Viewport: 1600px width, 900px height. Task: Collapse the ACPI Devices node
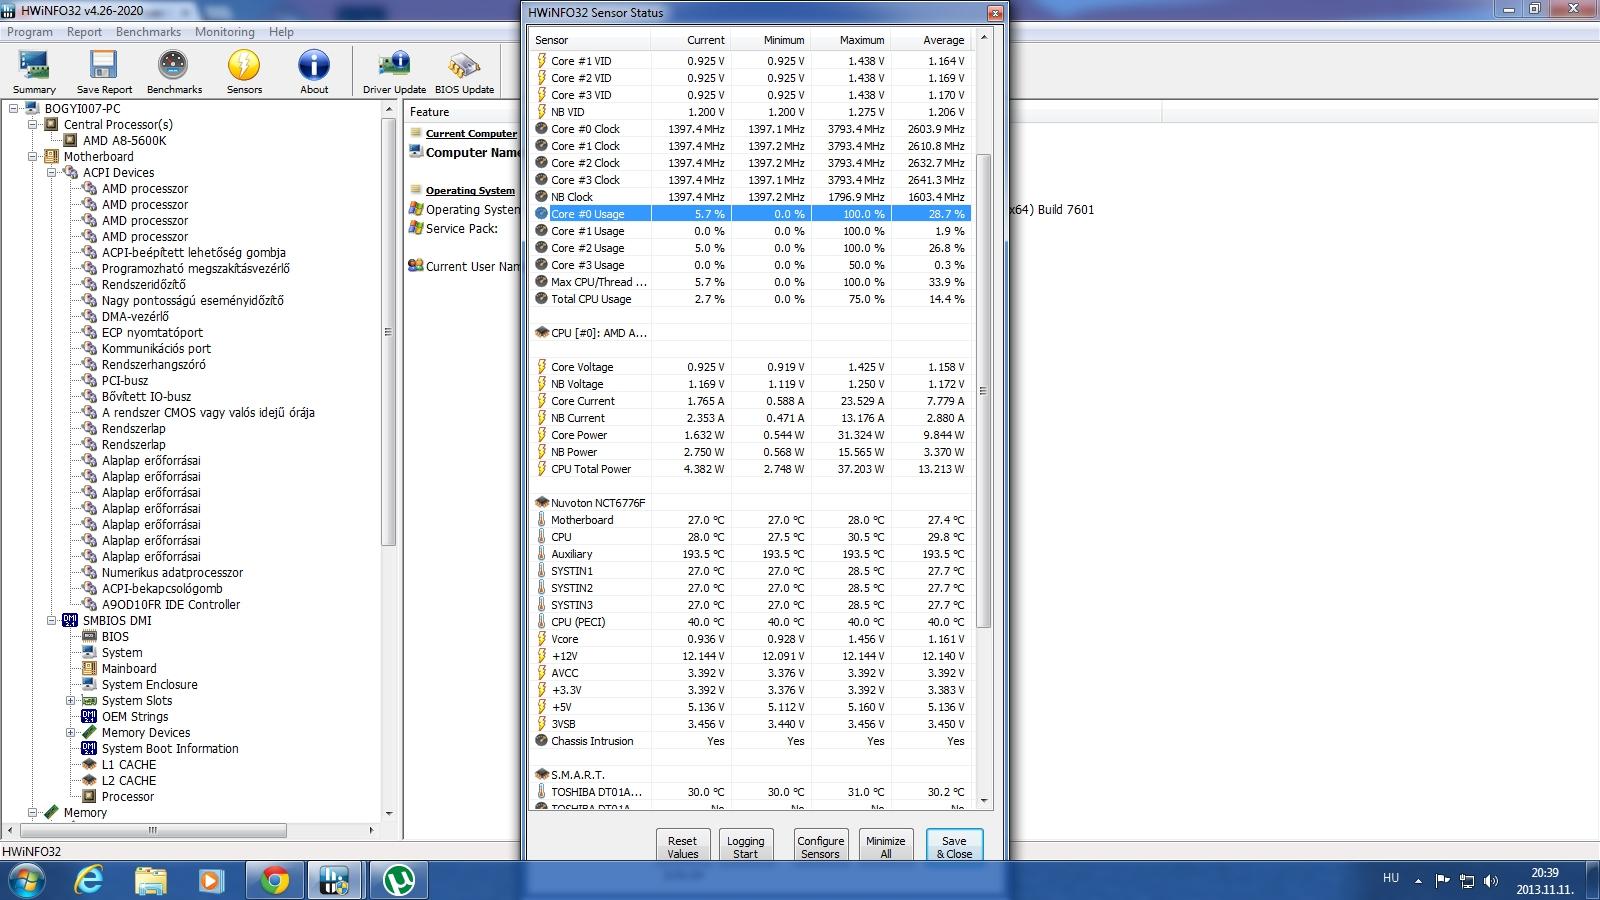coord(52,173)
